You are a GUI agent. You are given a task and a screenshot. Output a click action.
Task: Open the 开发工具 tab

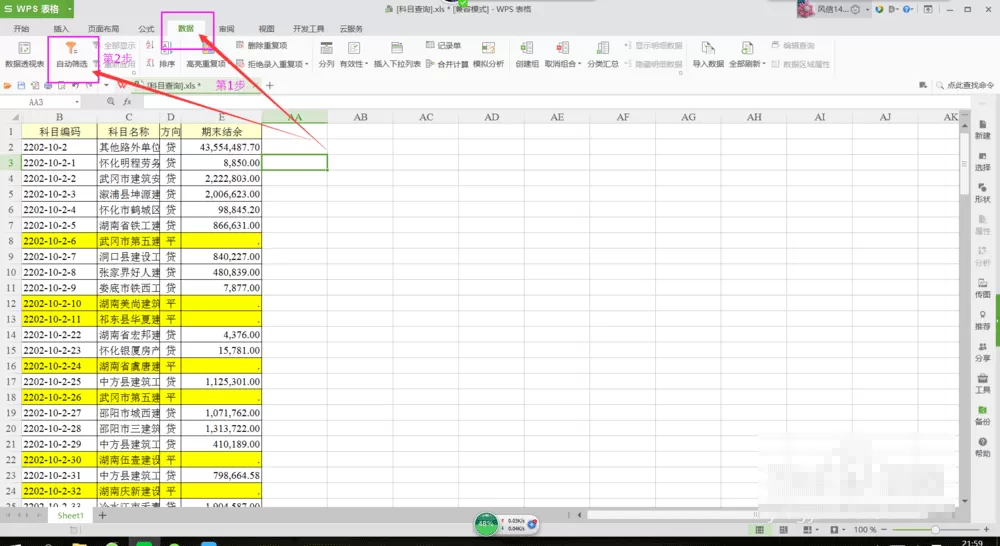pos(308,29)
